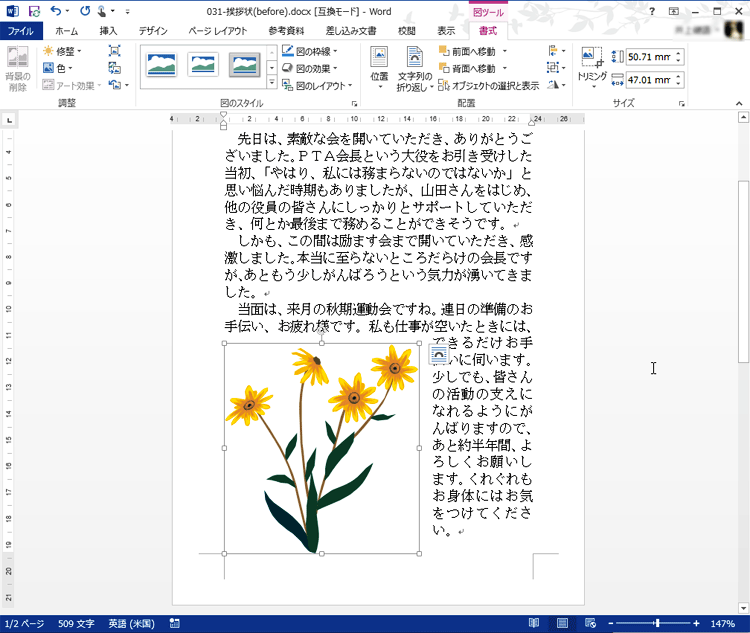Expand the picture styles gallery More arrow
Screen dimensions: 750x633
pos(272,83)
